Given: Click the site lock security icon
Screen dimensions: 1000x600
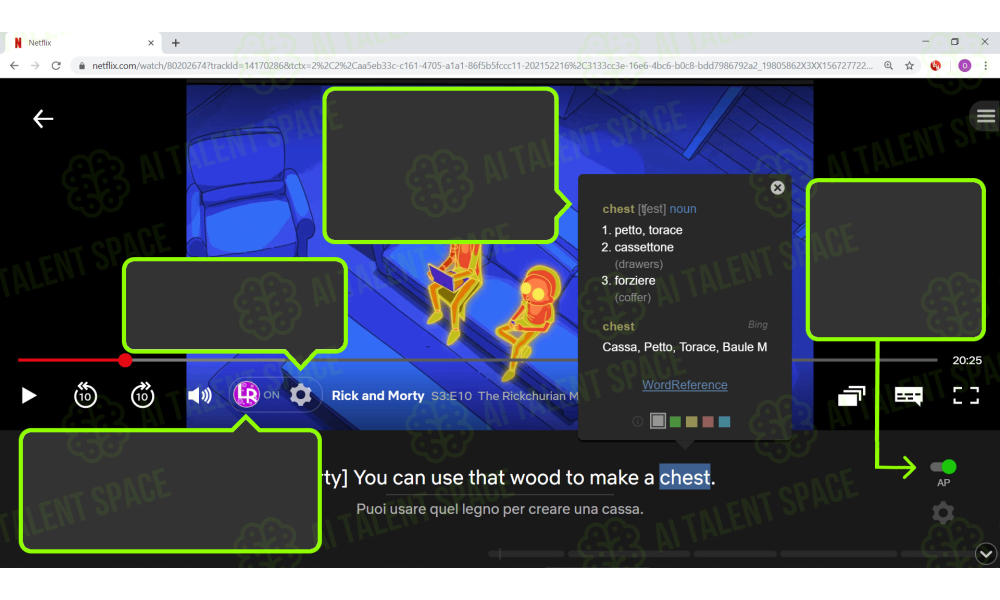Looking at the screenshot, I should (x=82, y=66).
